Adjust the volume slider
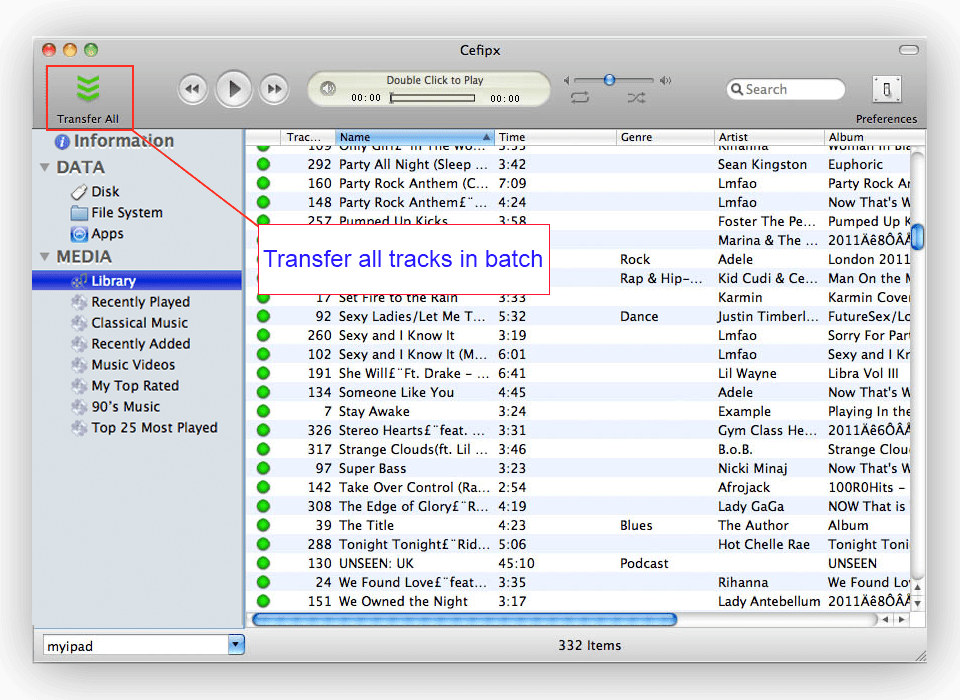The height and width of the screenshot is (700, 960). pos(610,80)
